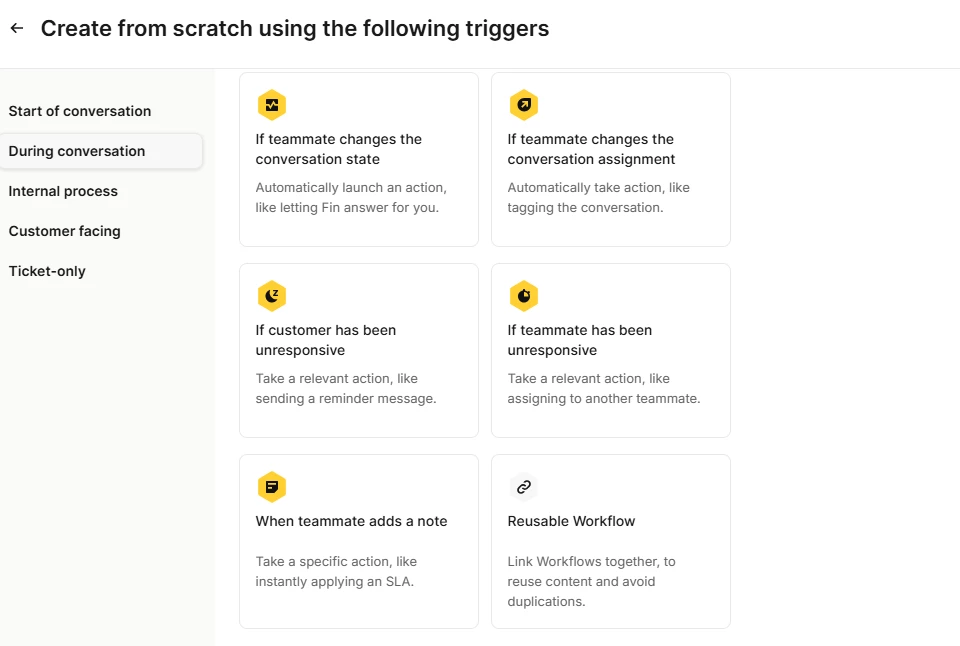This screenshot has height=646, width=960.
Task: Click 'sending a reminder message' description text
Action: click(346, 398)
